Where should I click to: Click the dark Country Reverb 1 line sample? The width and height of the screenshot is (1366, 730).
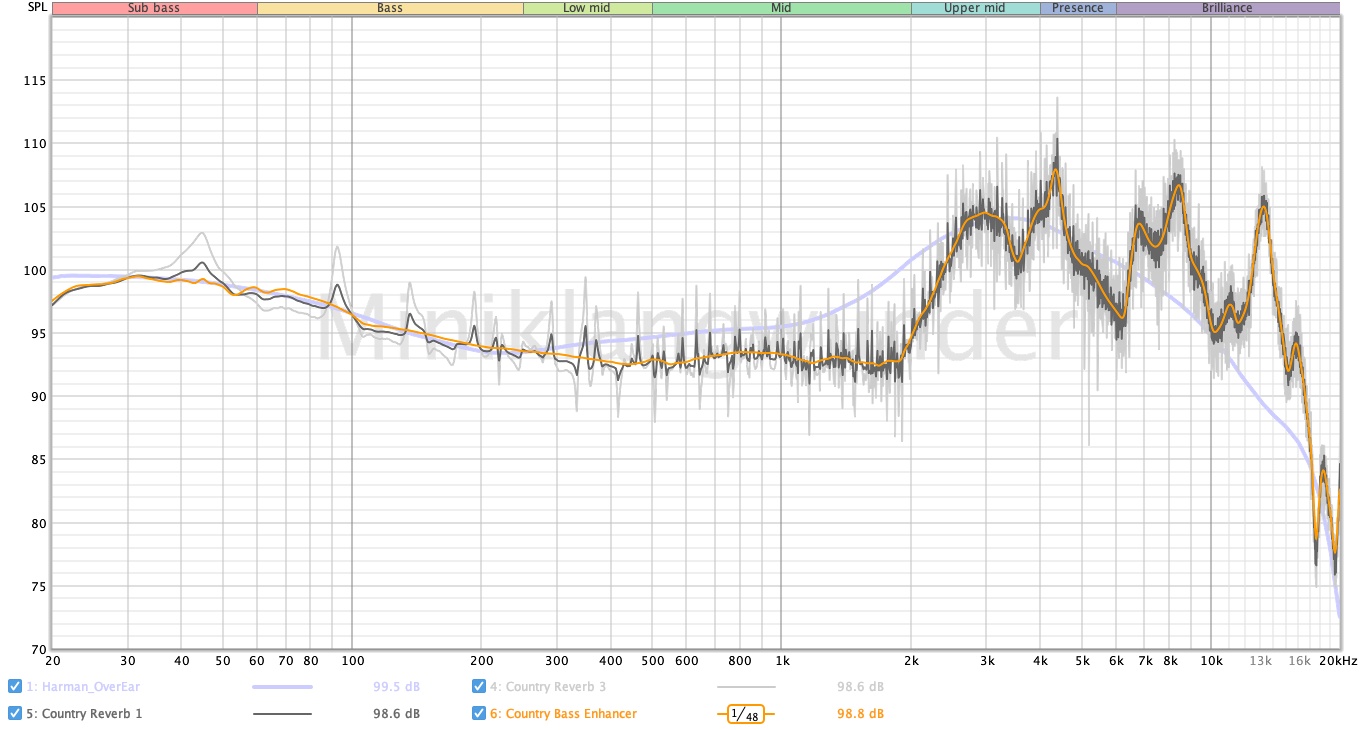click(282, 714)
